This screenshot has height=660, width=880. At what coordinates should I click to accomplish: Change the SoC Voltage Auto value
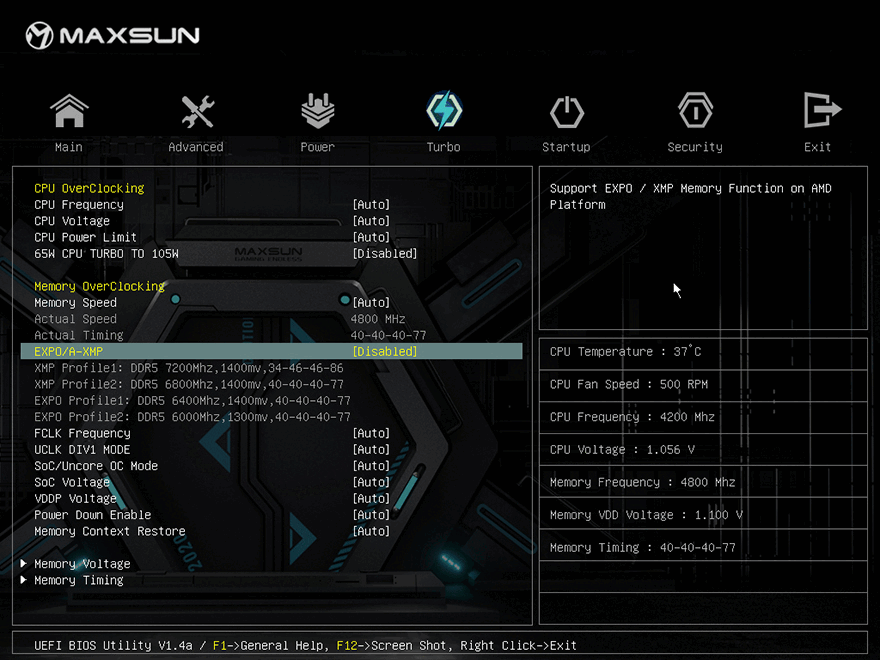[371, 482]
